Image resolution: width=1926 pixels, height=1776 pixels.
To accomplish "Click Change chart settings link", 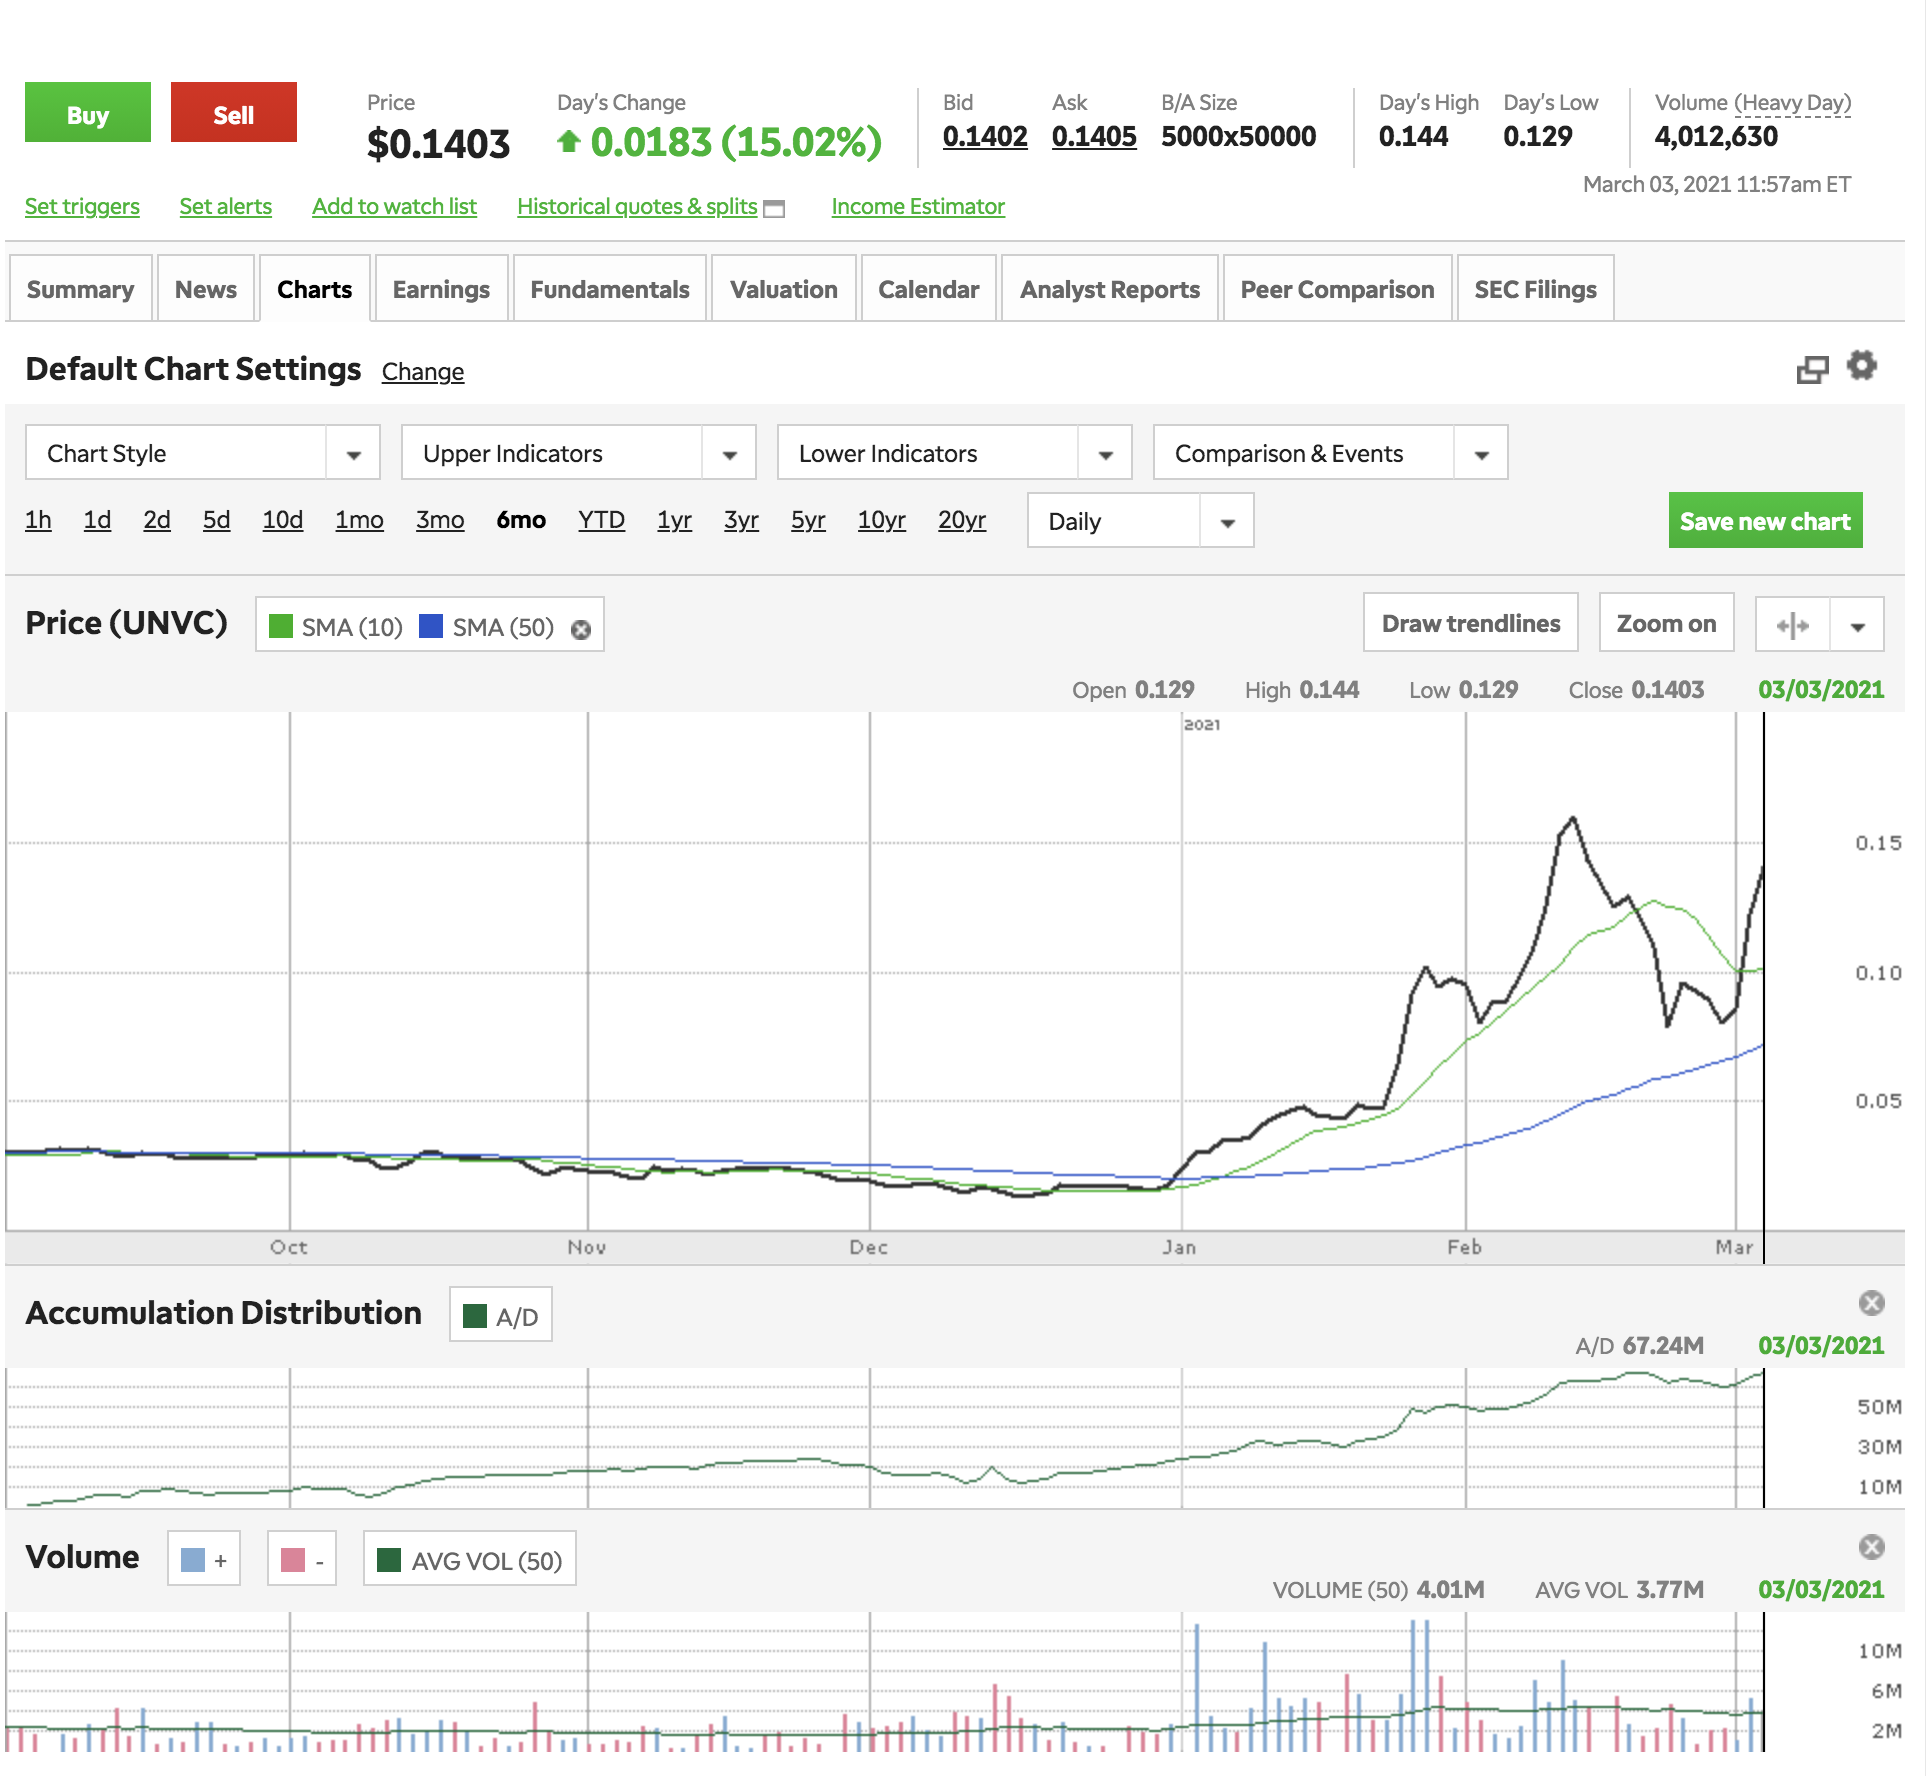I will coord(423,371).
